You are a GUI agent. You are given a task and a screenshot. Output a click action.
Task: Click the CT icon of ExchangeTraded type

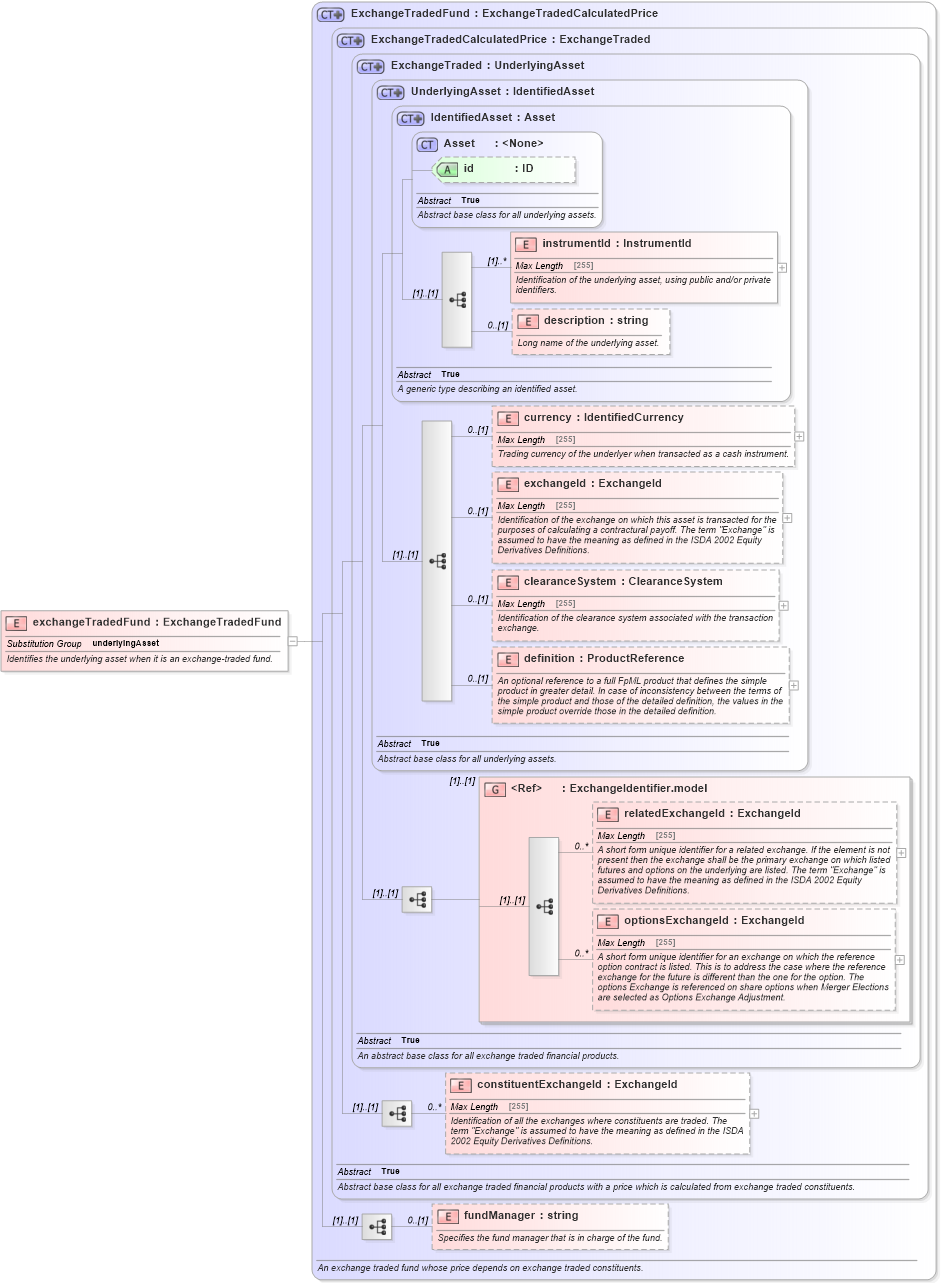point(371,67)
